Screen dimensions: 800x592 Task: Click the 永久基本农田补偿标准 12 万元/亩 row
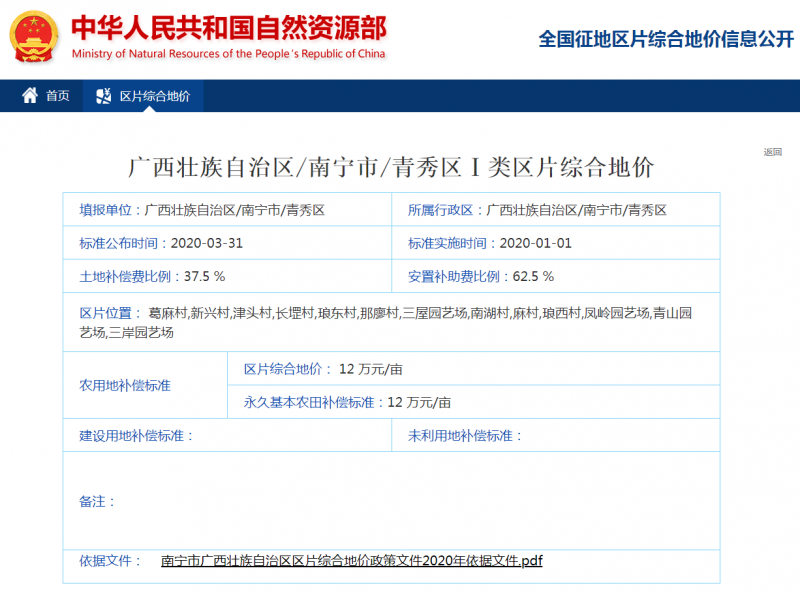(x=472, y=402)
